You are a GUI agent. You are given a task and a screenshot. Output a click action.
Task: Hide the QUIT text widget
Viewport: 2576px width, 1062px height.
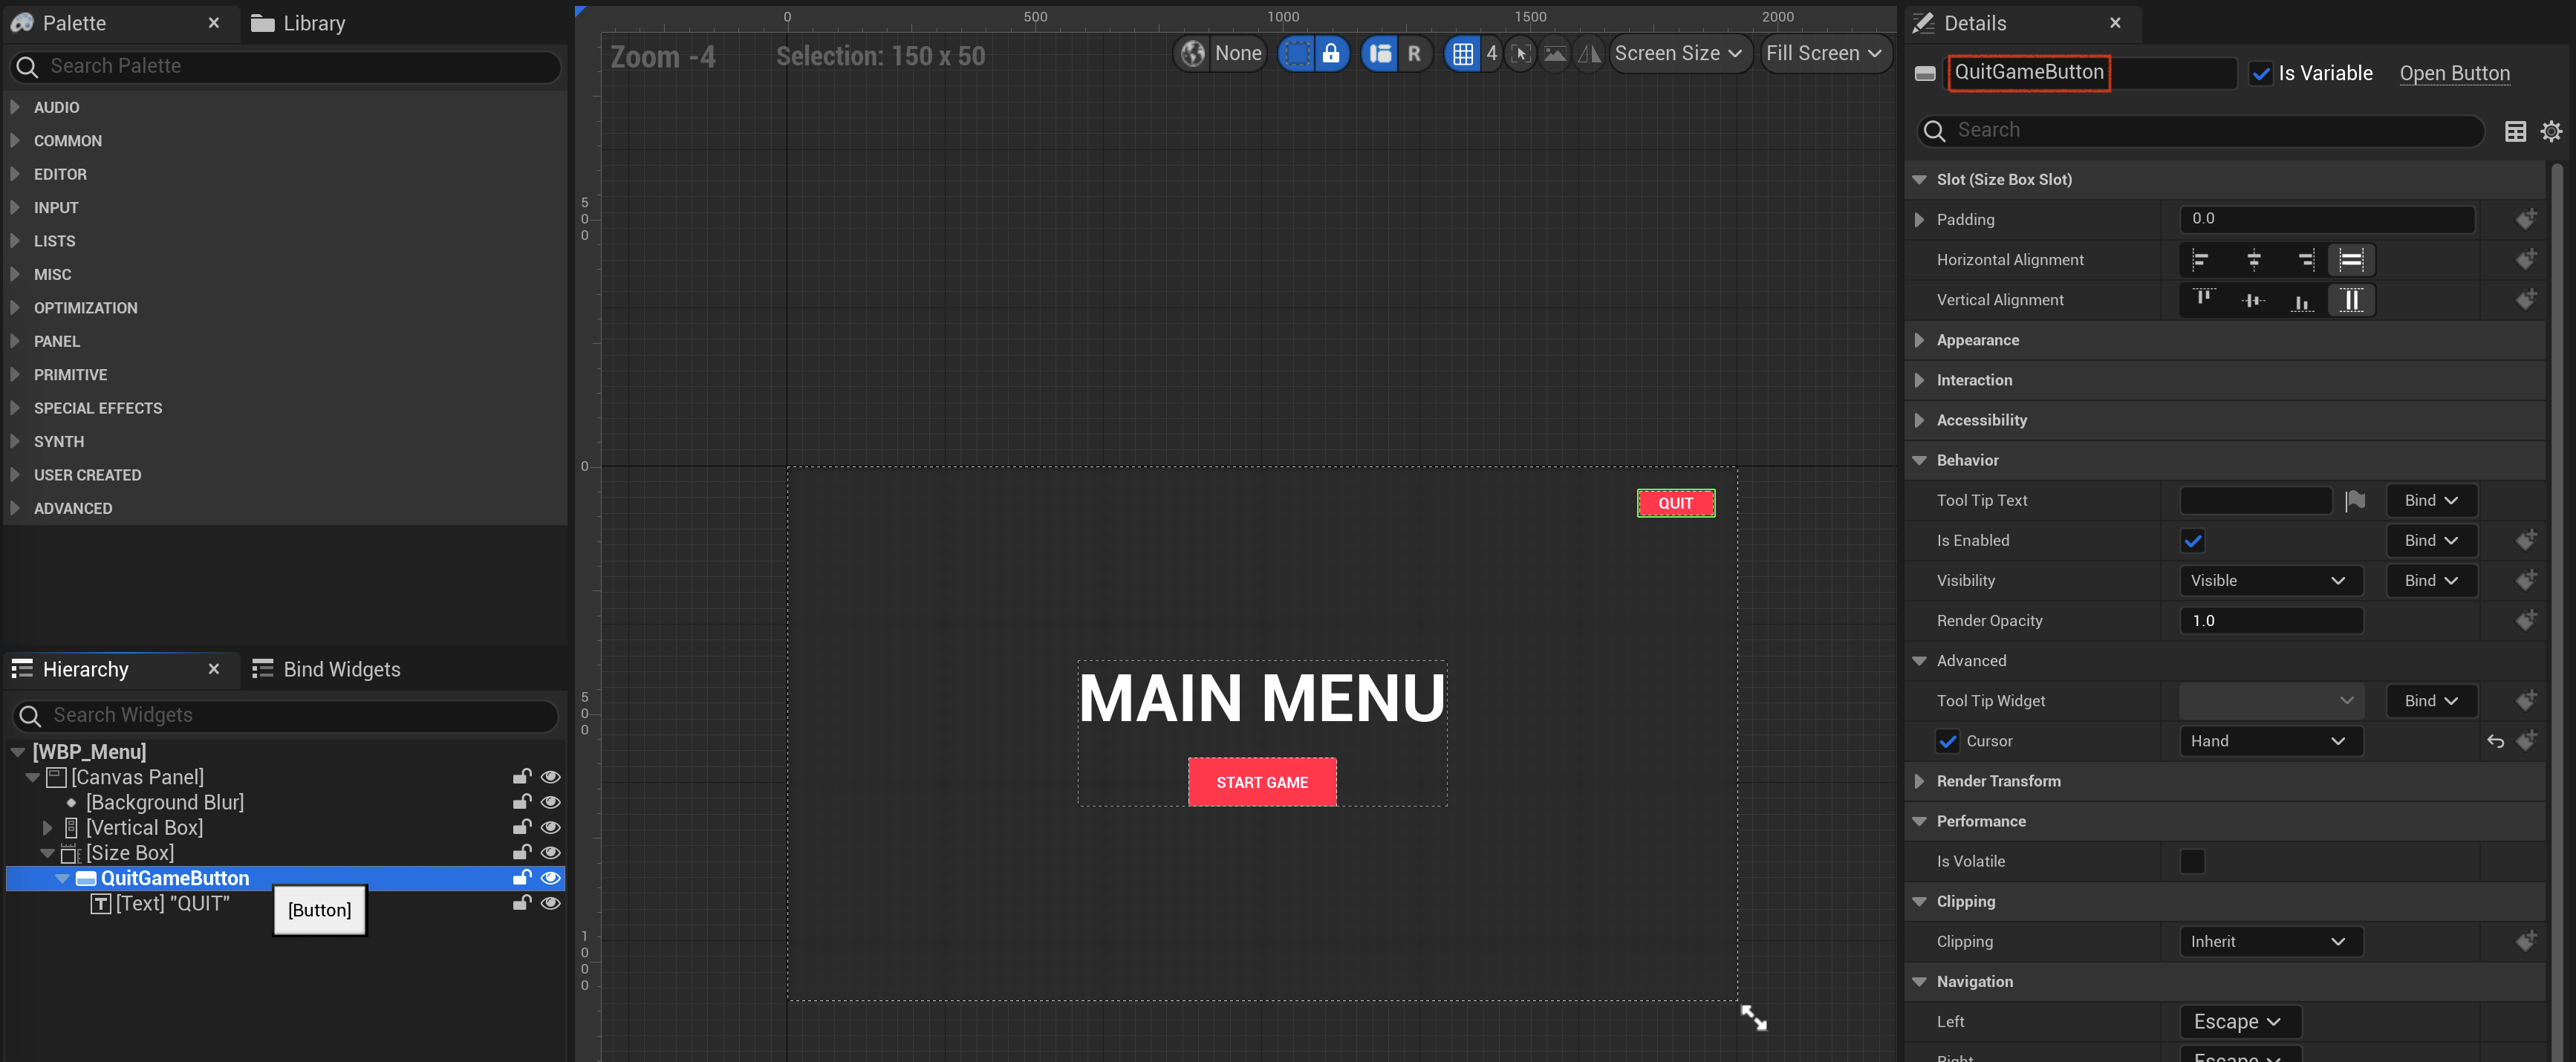pyautogui.click(x=550, y=903)
